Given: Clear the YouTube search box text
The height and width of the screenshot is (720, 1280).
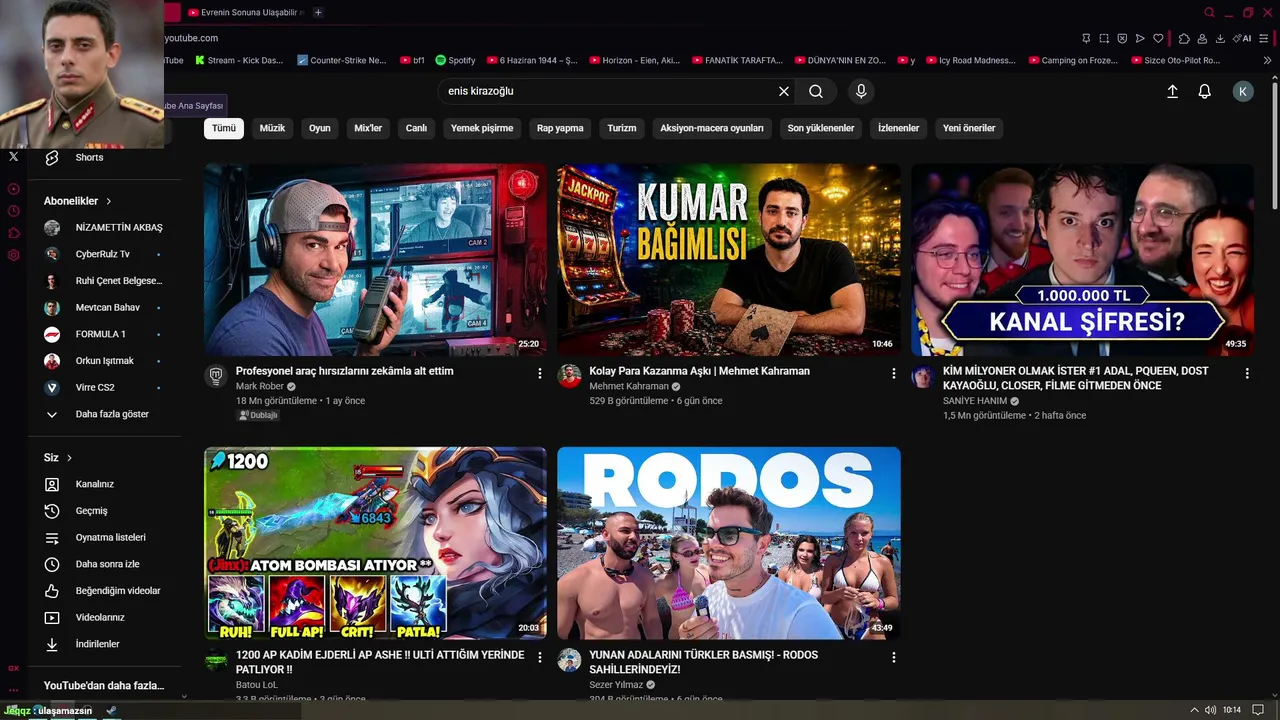Looking at the screenshot, I should (784, 91).
